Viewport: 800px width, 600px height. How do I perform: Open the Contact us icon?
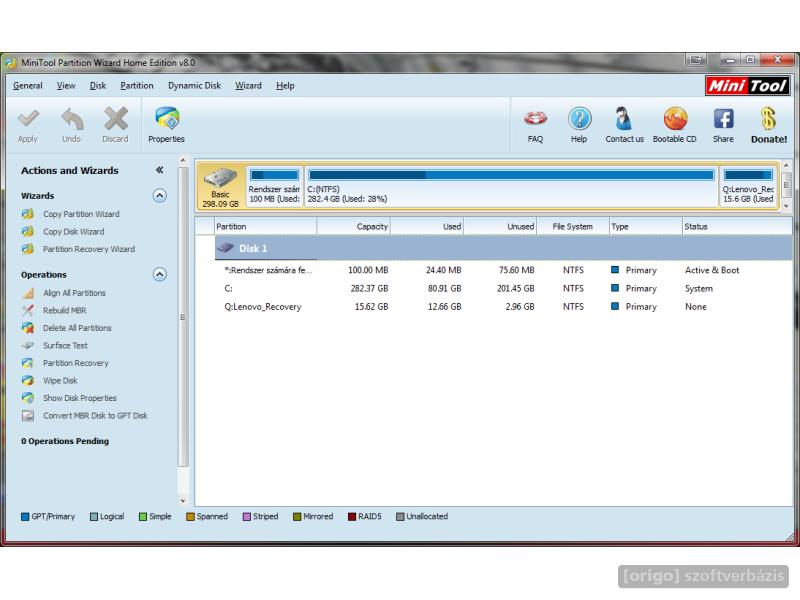point(623,118)
